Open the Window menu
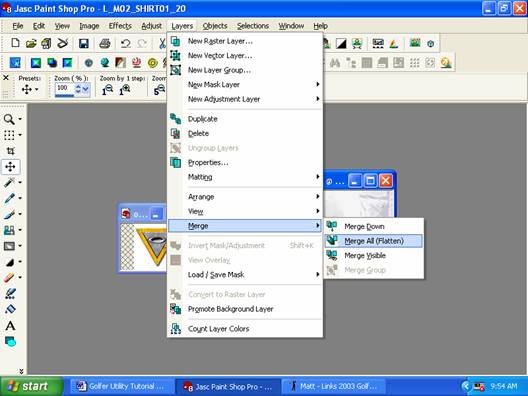The height and width of the screenshot is (396, 528). click(x=291, y=26)
